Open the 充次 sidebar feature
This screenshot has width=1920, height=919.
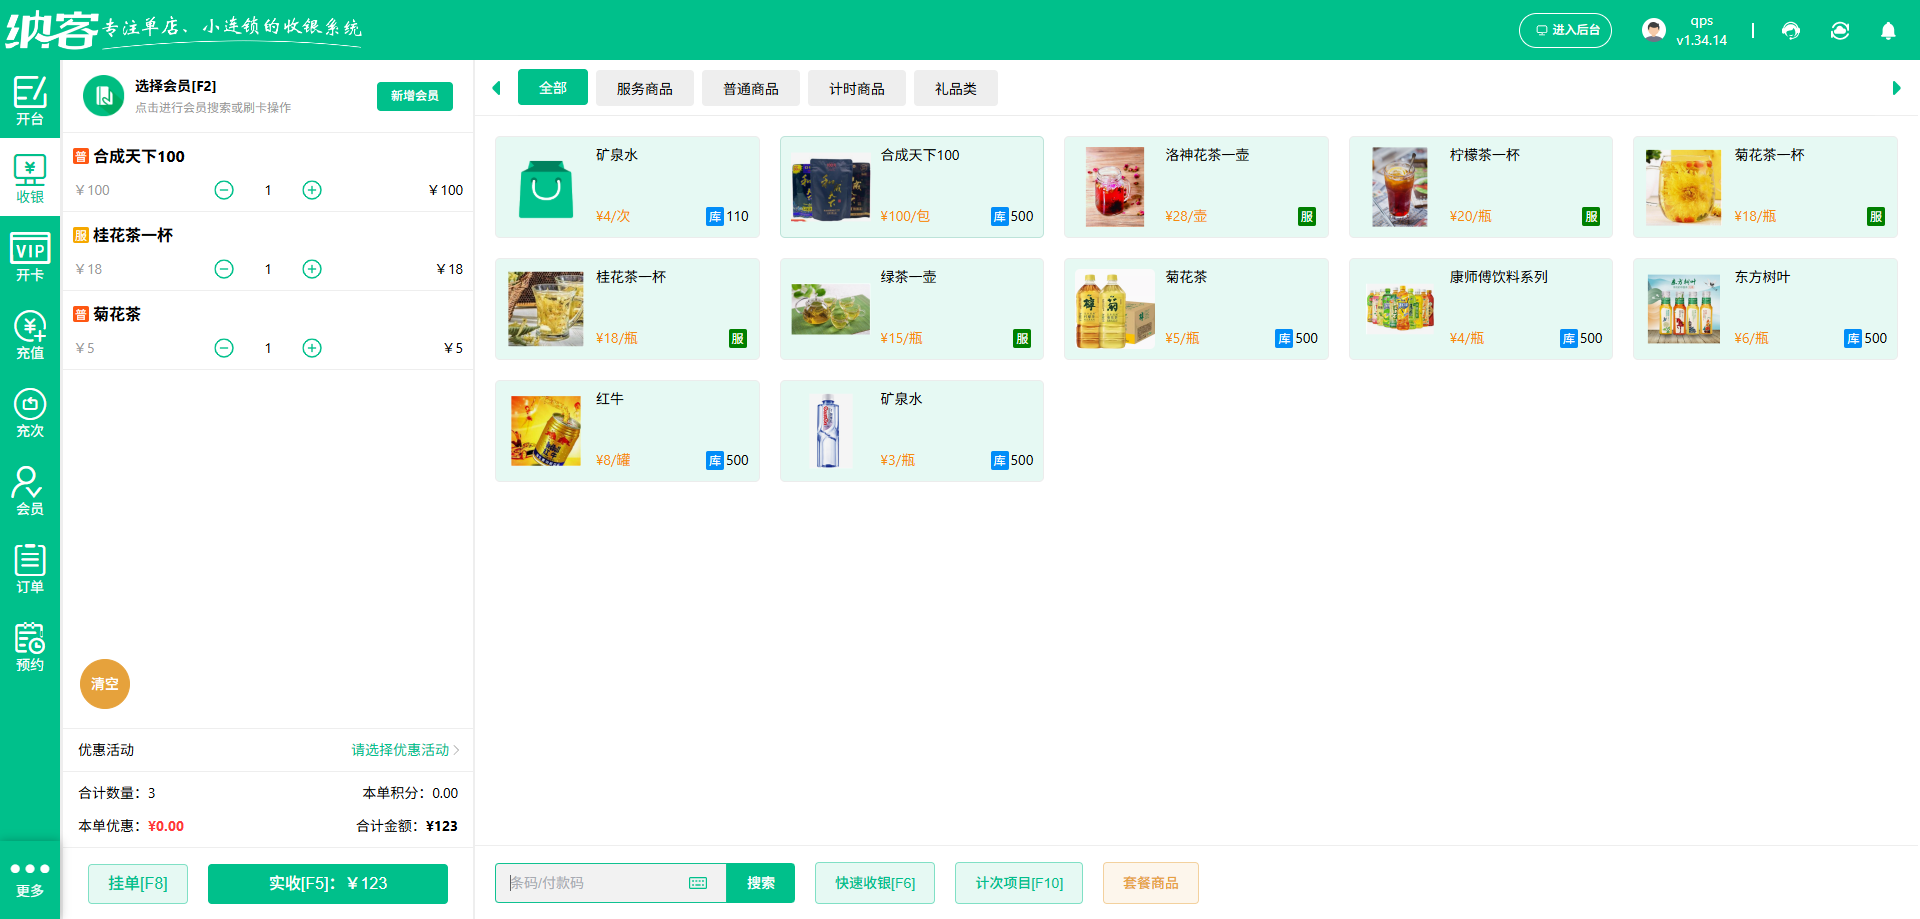pyautogui.click(x=30, y=411)
